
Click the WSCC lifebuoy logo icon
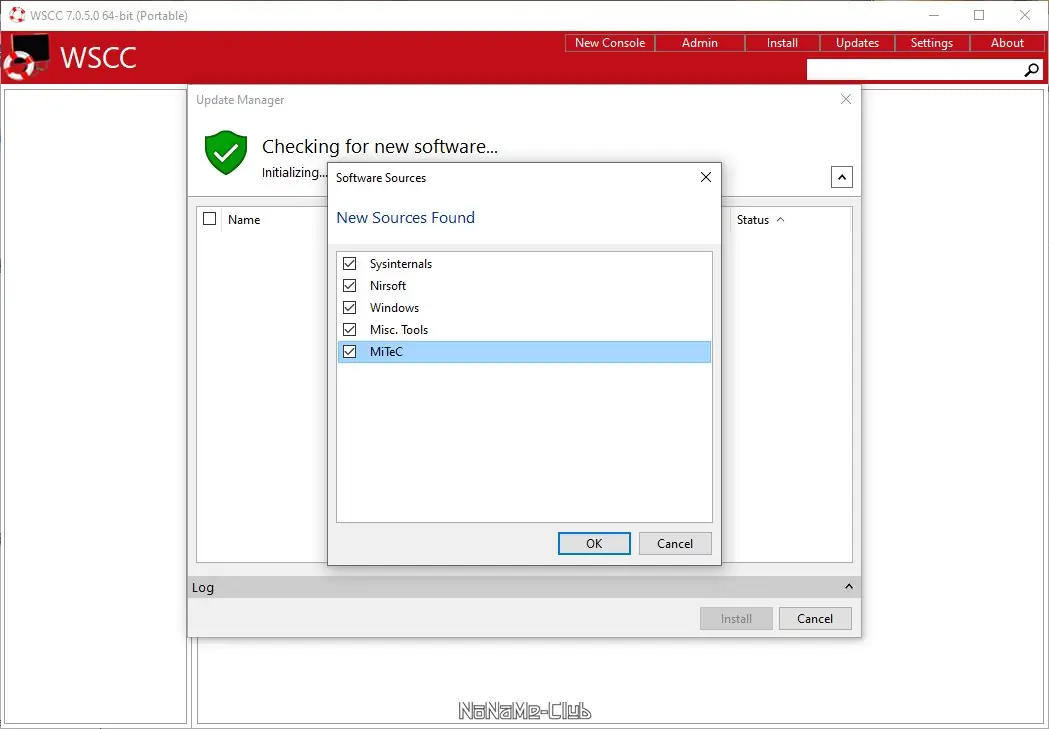click(x=26, y=57)
